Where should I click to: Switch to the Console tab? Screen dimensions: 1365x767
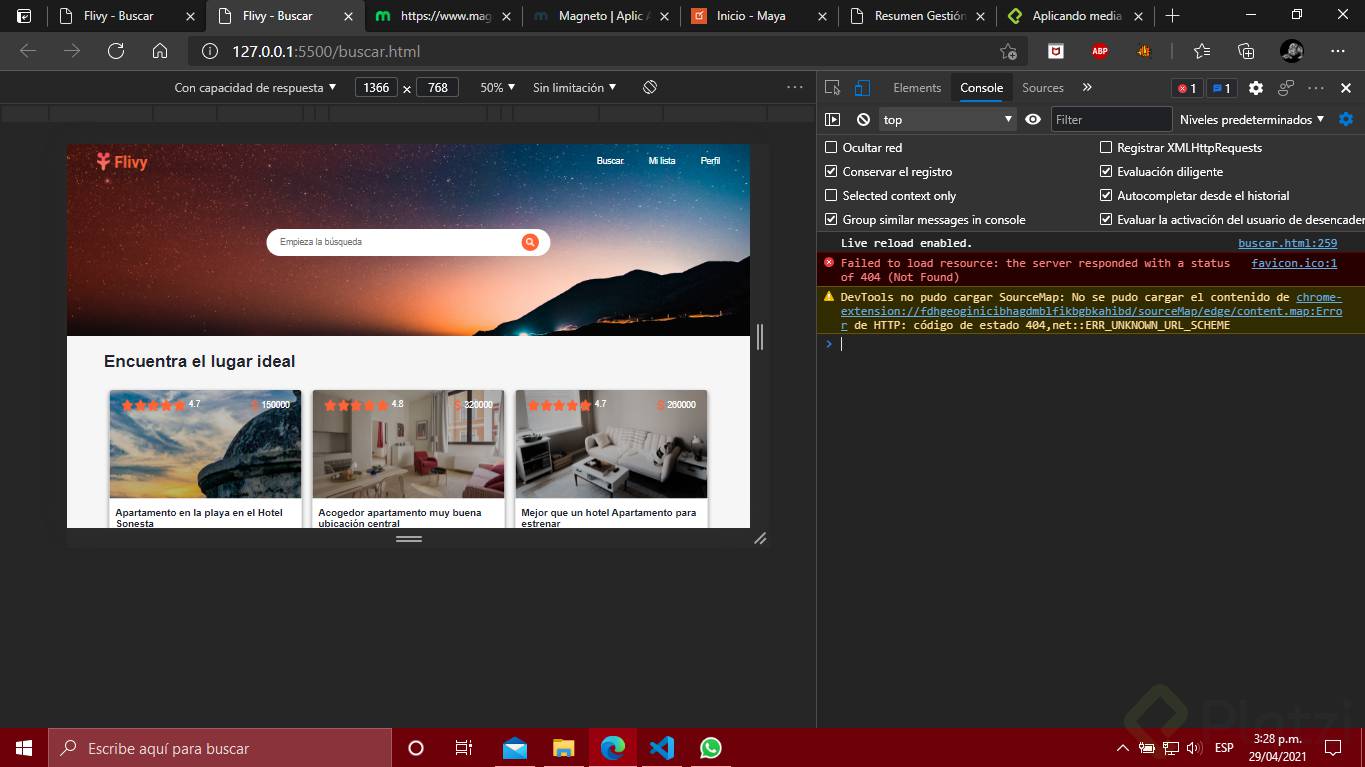point(982,88)
